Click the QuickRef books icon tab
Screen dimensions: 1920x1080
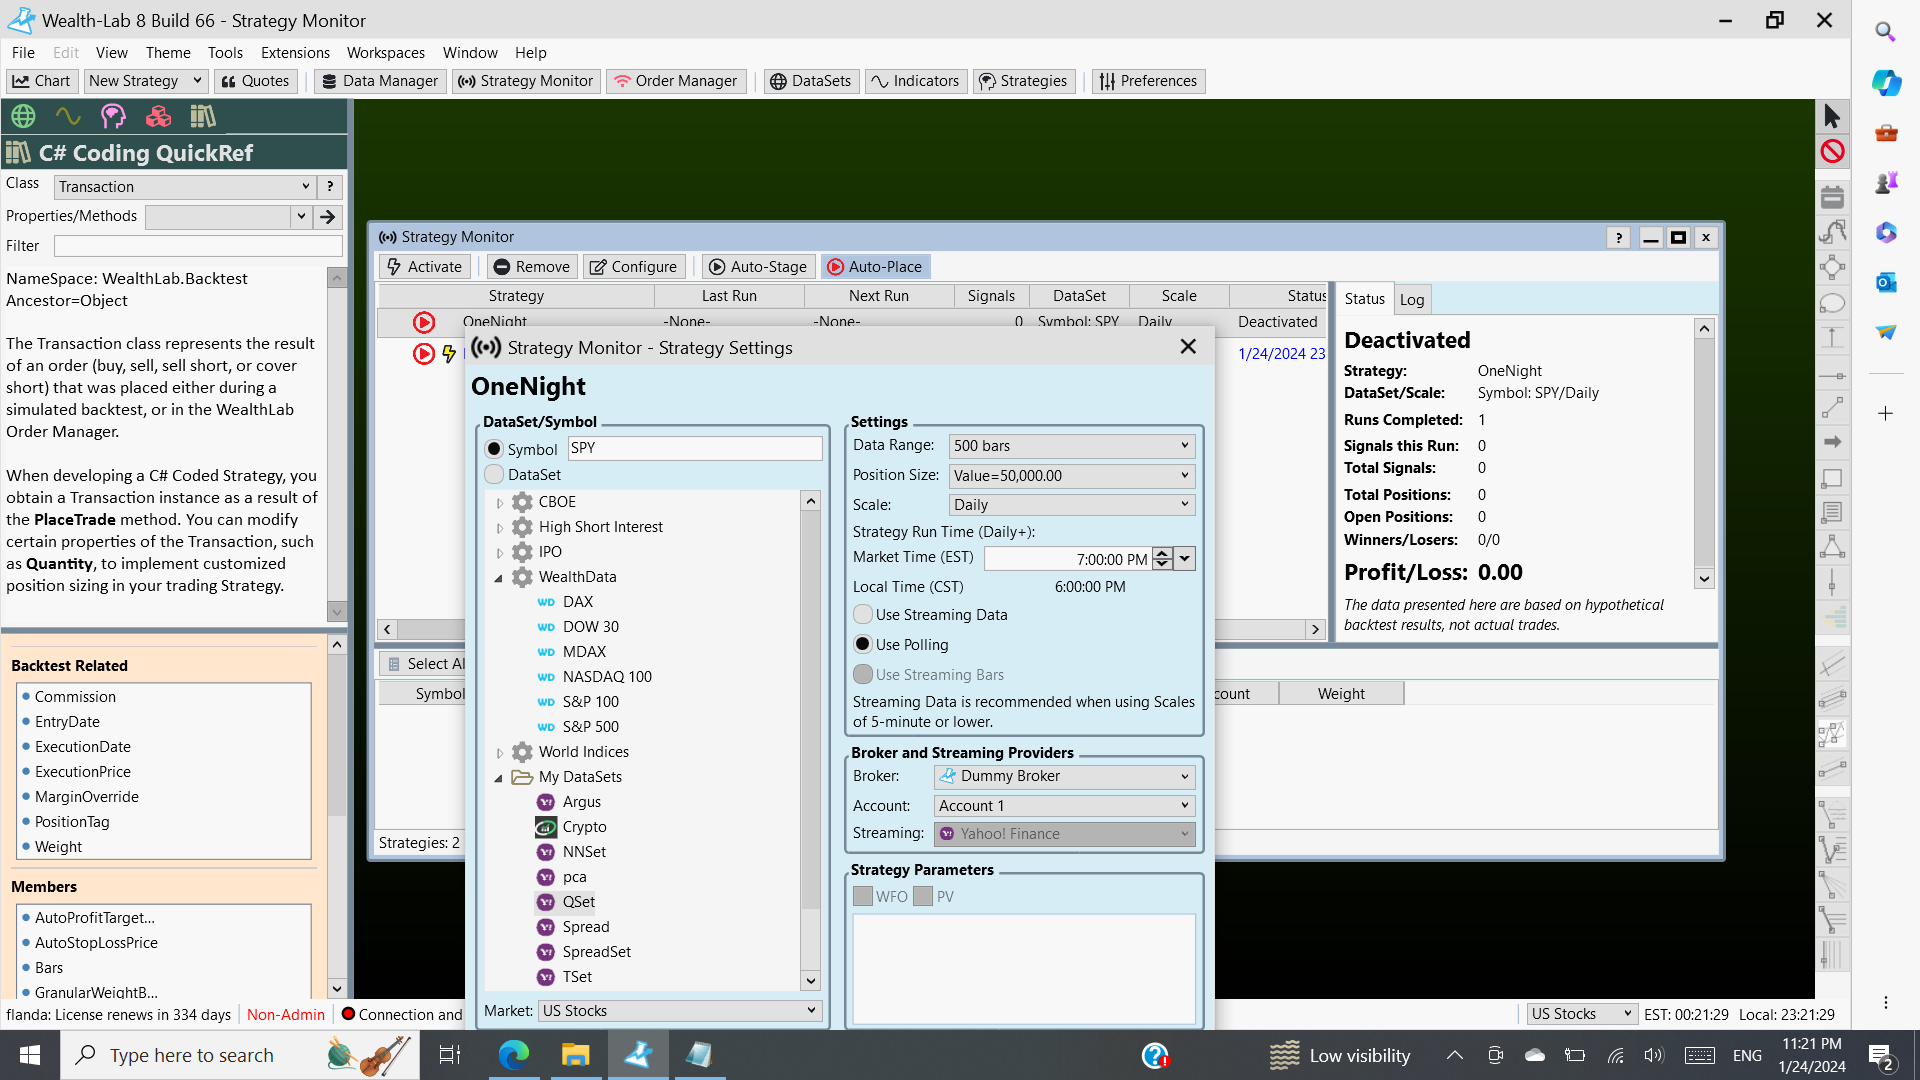[203, 116]
